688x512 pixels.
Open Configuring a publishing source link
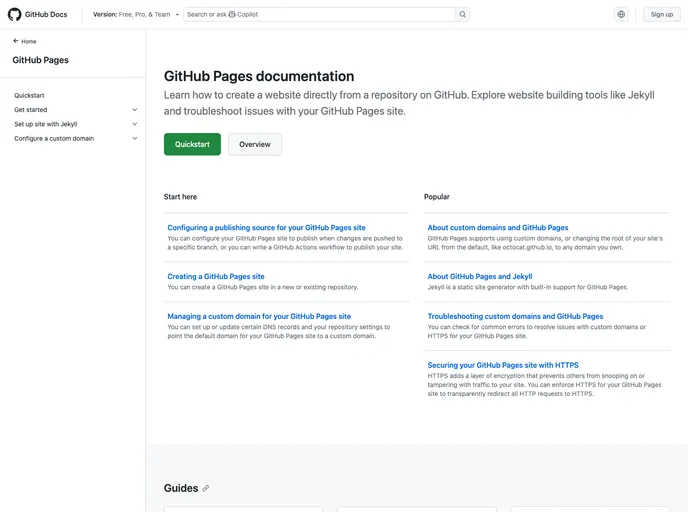266,228
